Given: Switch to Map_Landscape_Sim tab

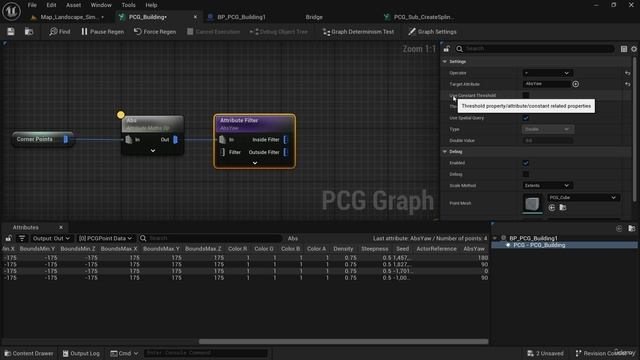Looking at the screenshot, I should coord(69,17).
